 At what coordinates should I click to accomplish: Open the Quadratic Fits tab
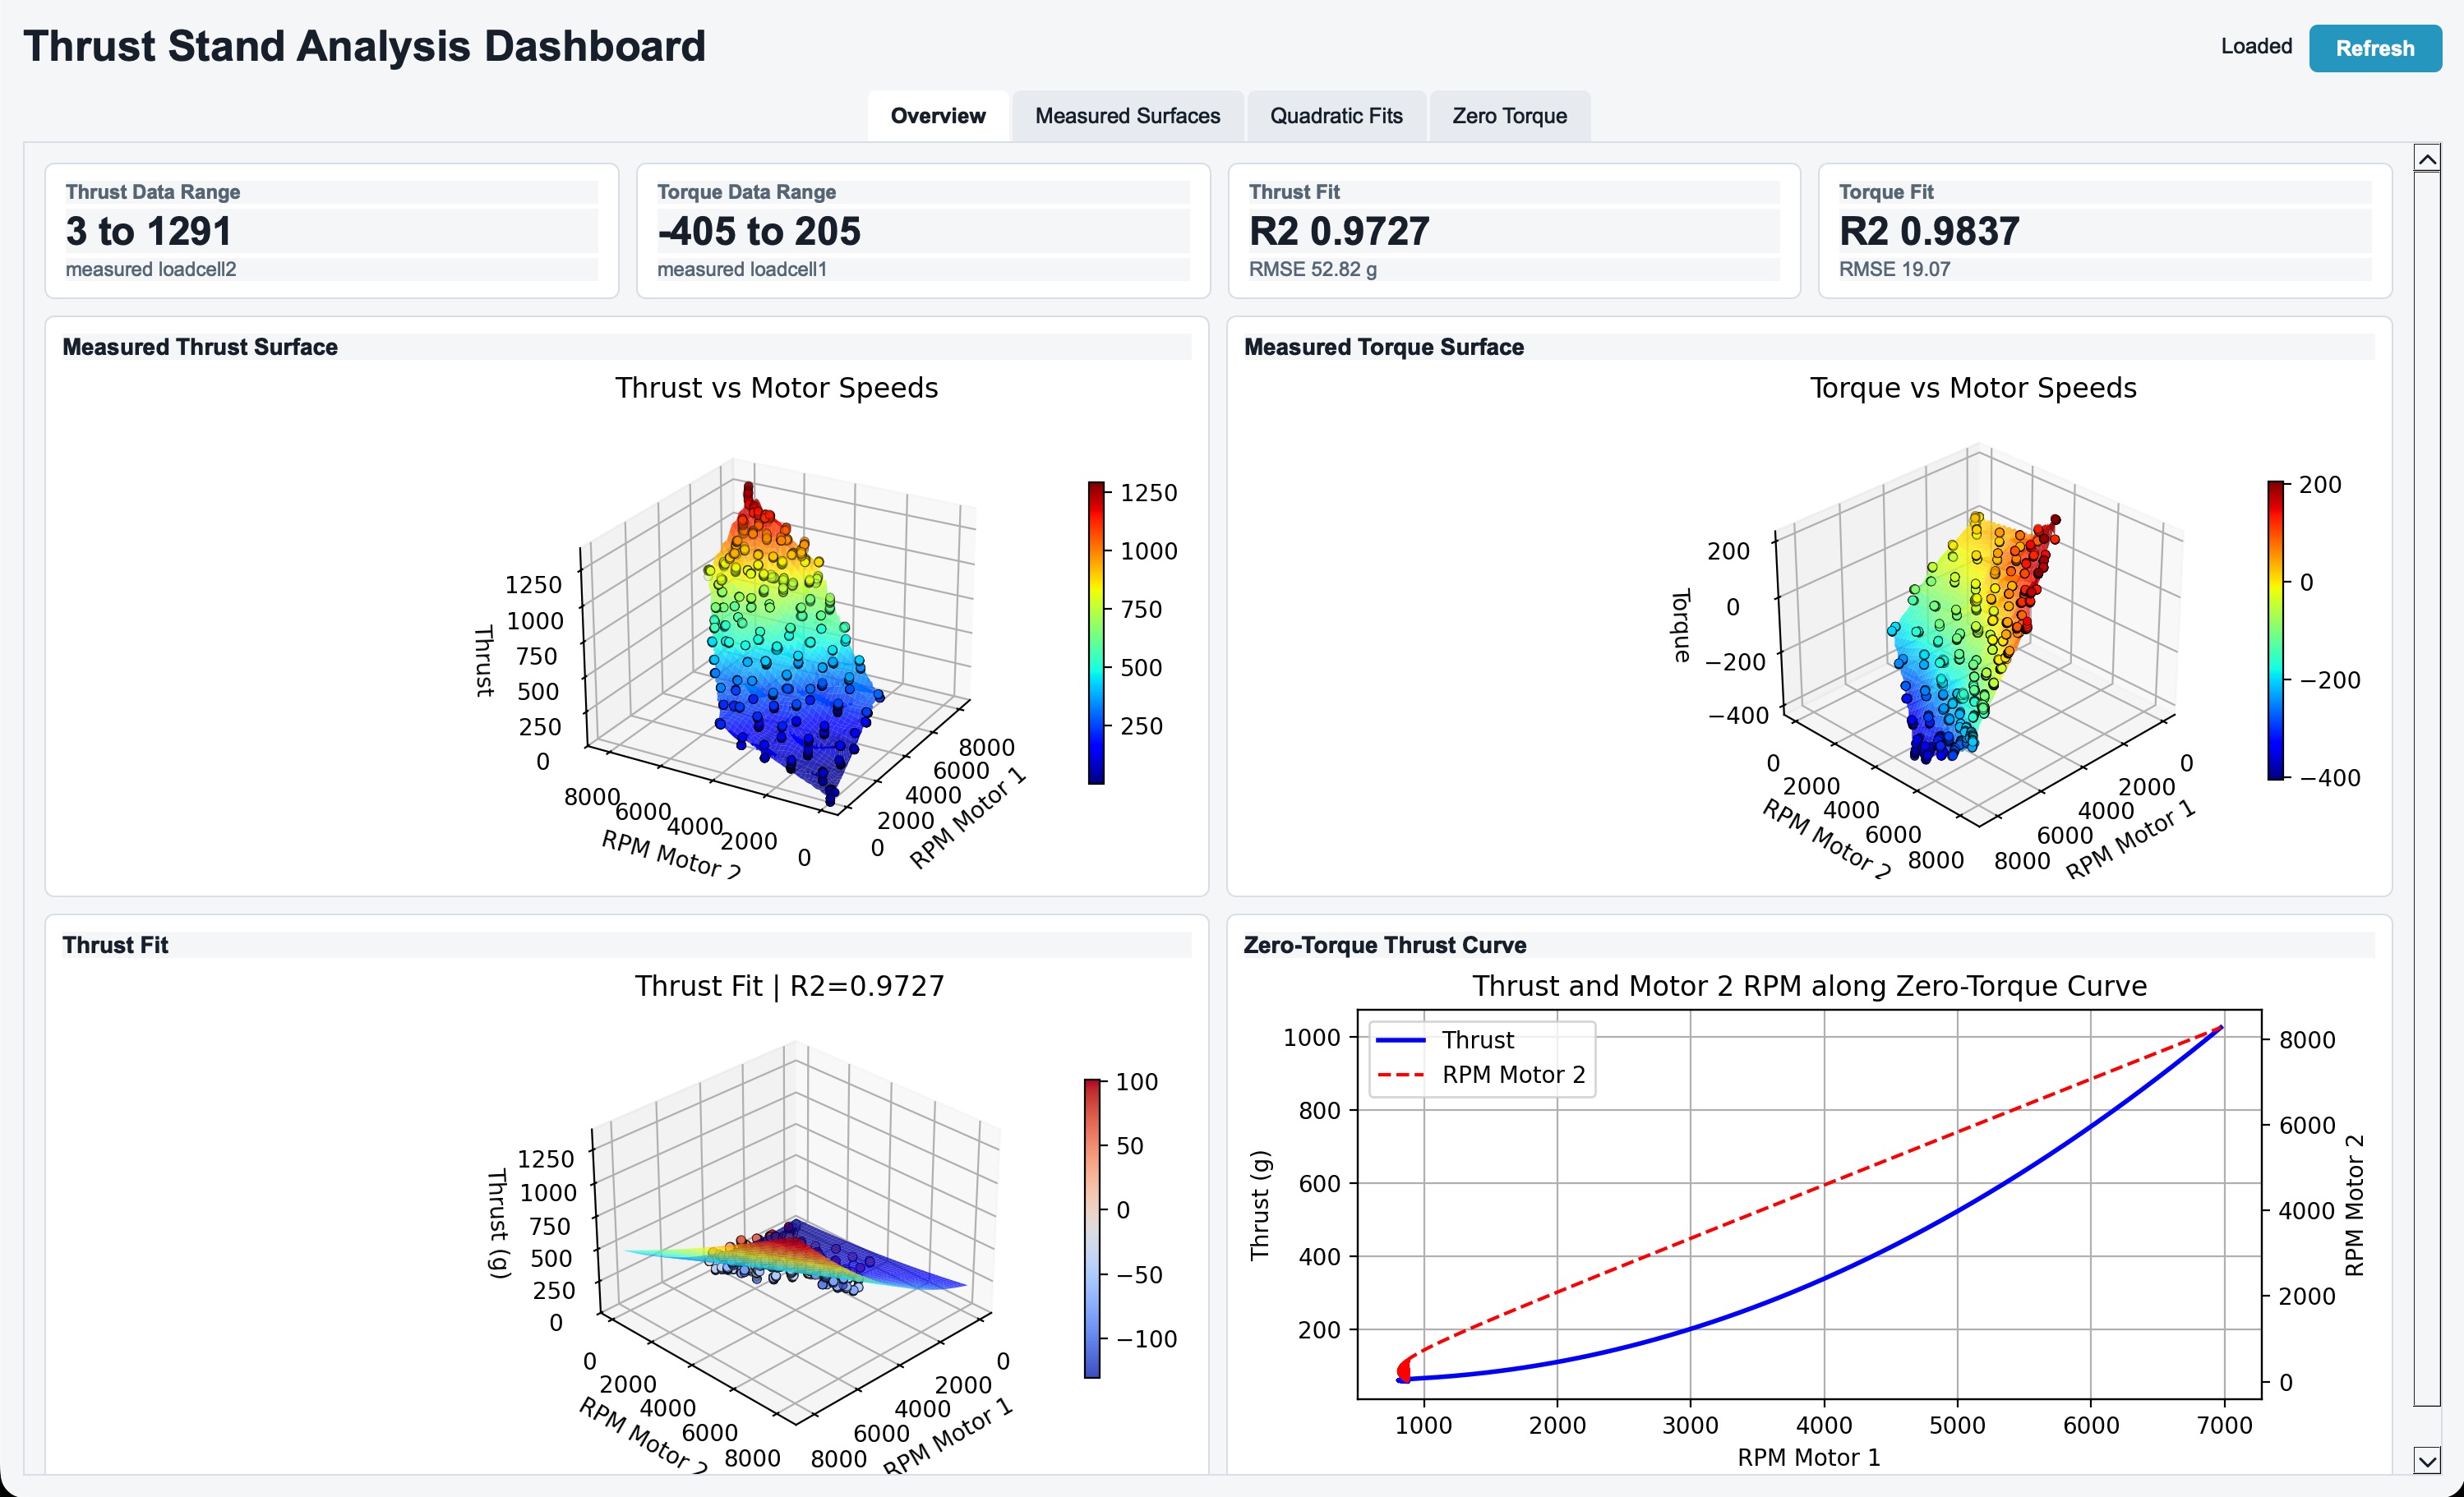[1336, 116]
